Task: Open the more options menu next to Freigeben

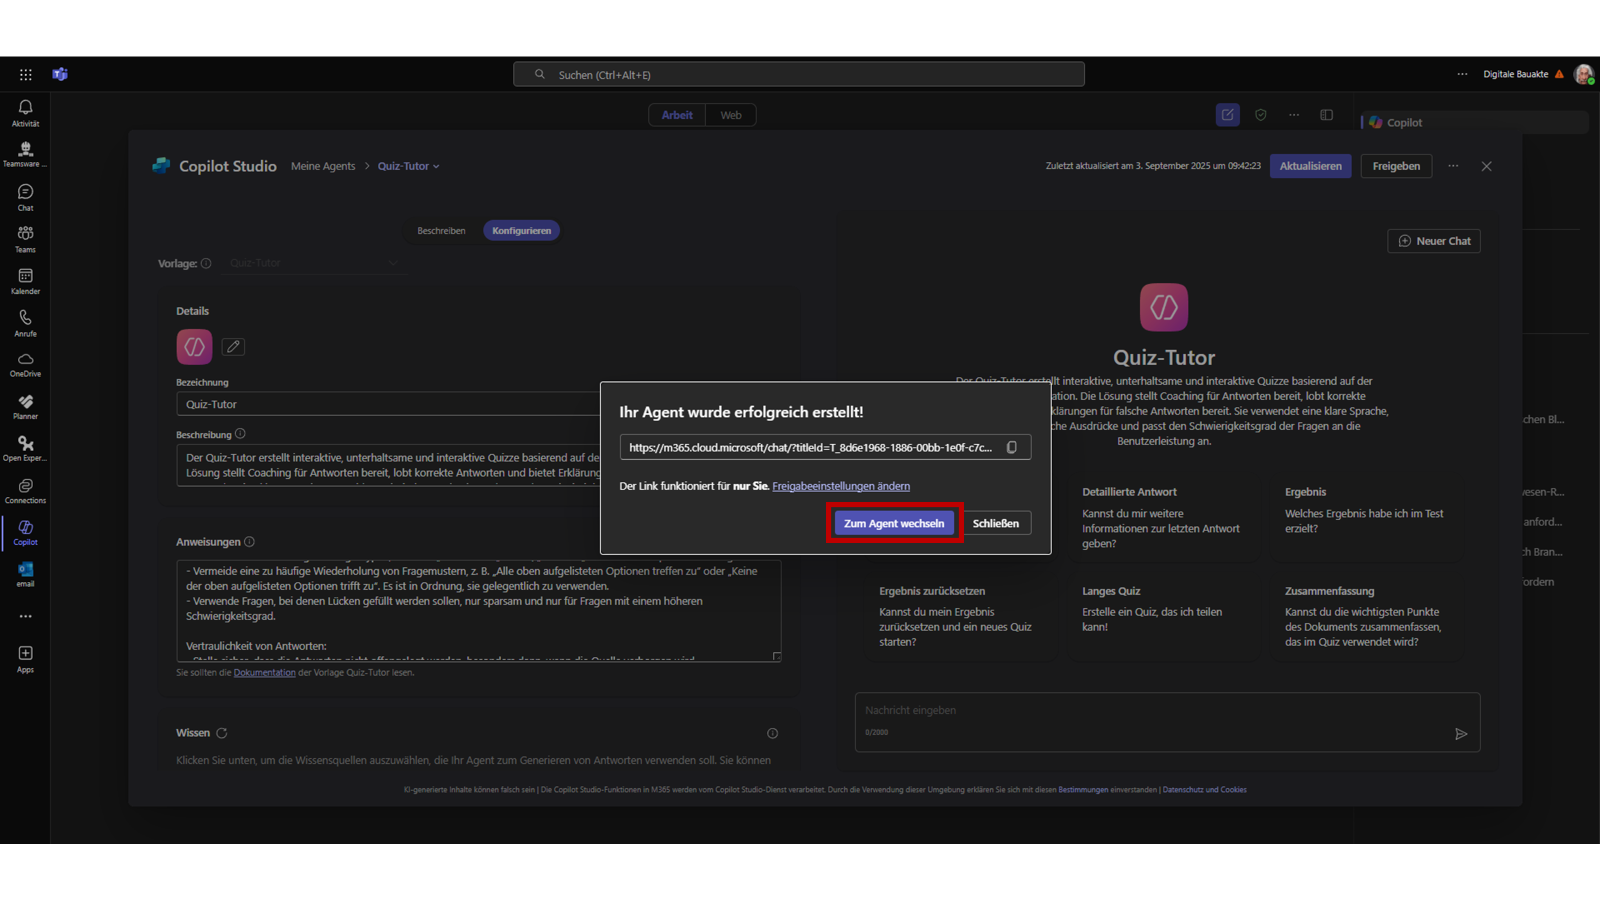Action: [x=1453, y=166]
